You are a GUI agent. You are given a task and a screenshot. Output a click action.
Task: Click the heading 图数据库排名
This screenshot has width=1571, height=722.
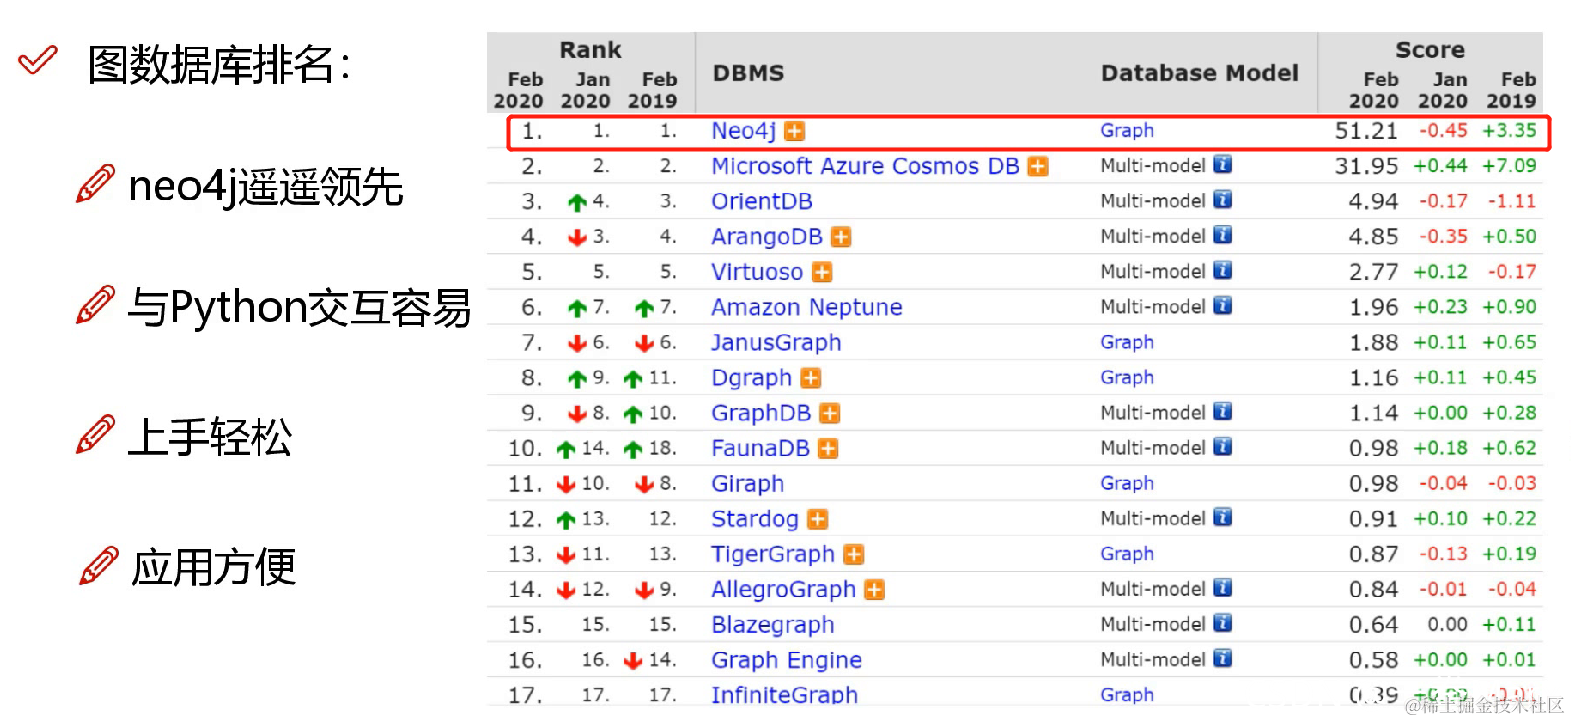(219, 65)
